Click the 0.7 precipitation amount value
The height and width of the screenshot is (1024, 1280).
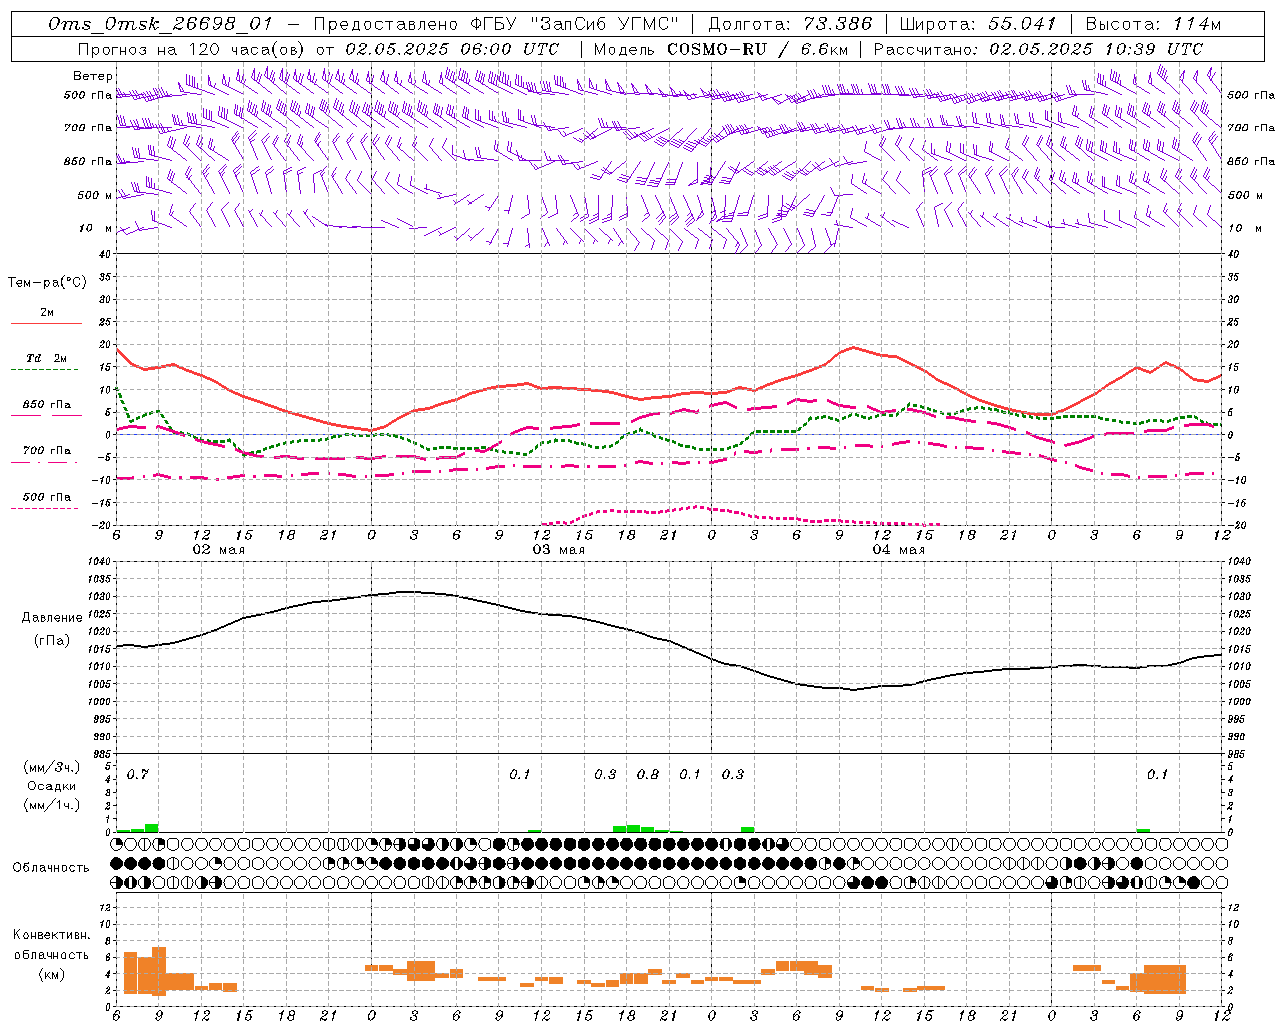click(x=137, y=774)
